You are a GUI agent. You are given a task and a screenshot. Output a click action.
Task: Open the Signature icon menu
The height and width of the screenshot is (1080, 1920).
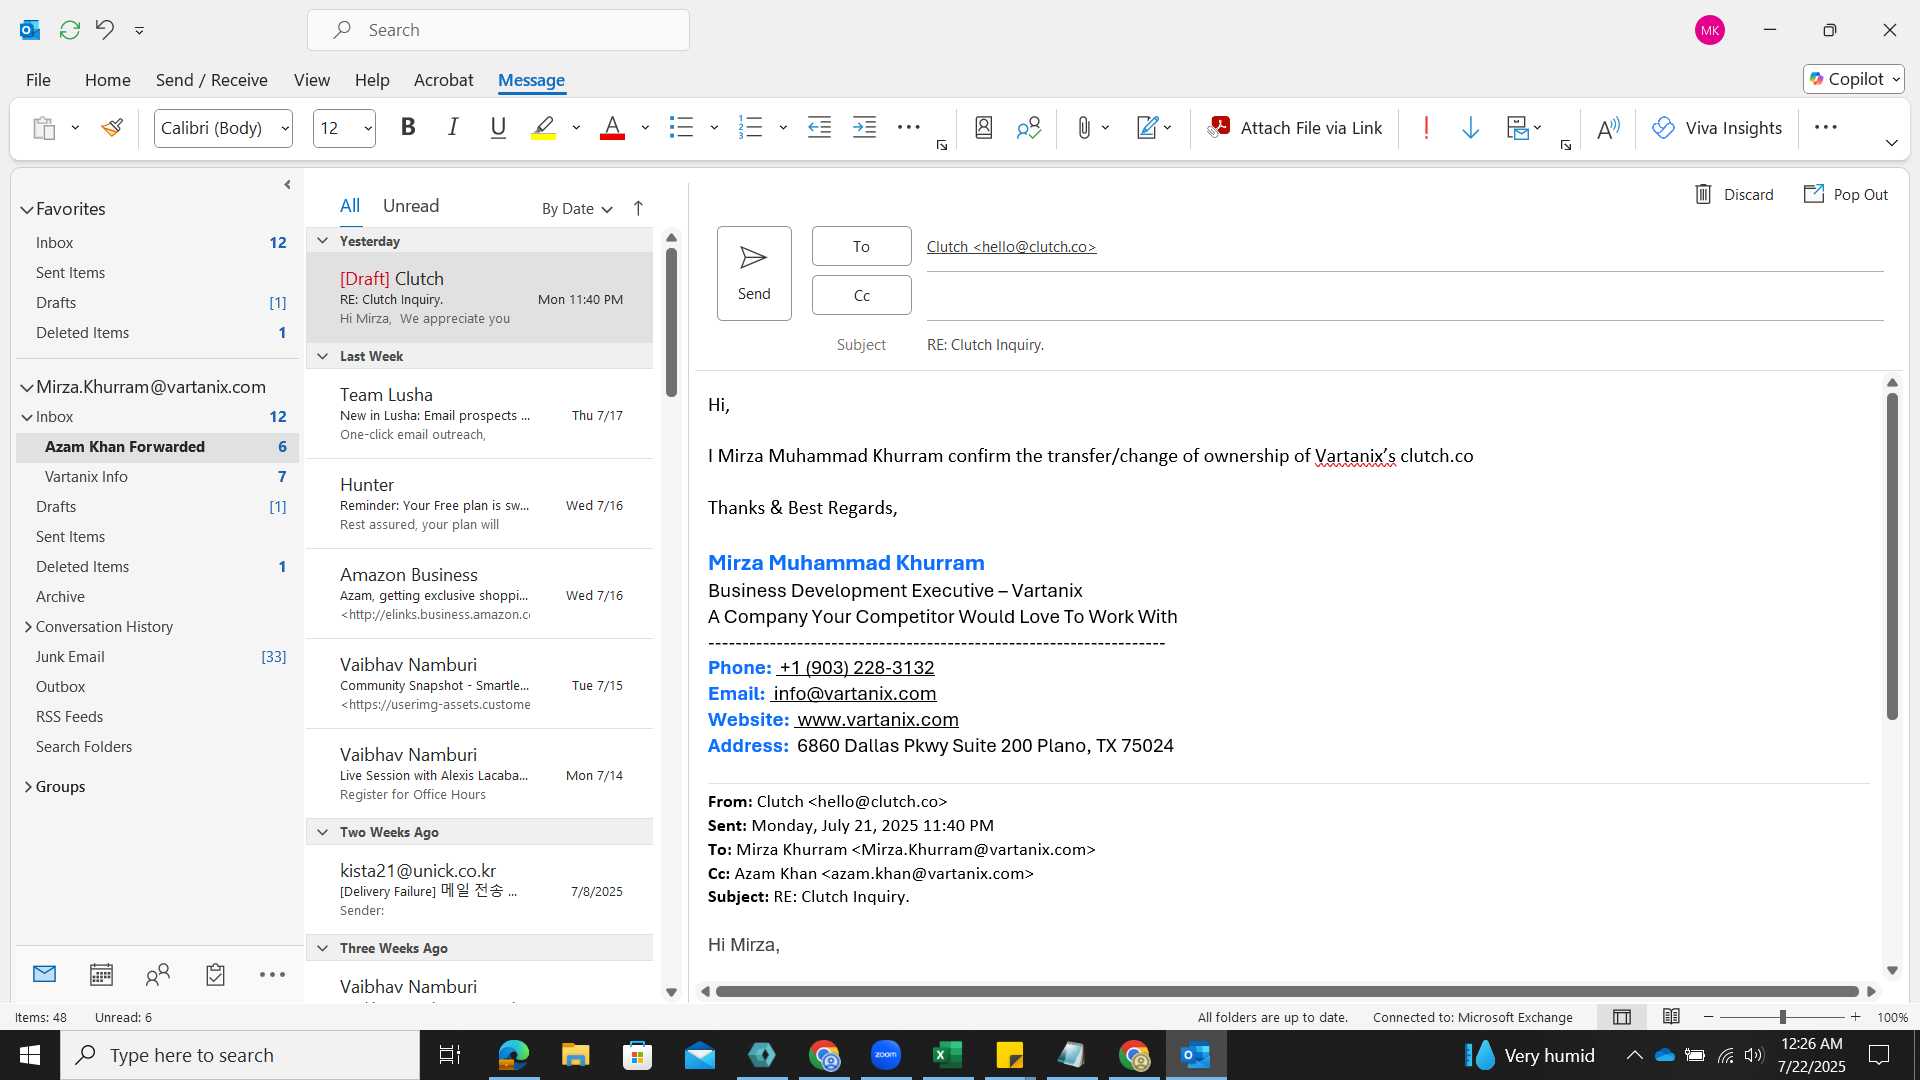click(x=1153, y=128)
